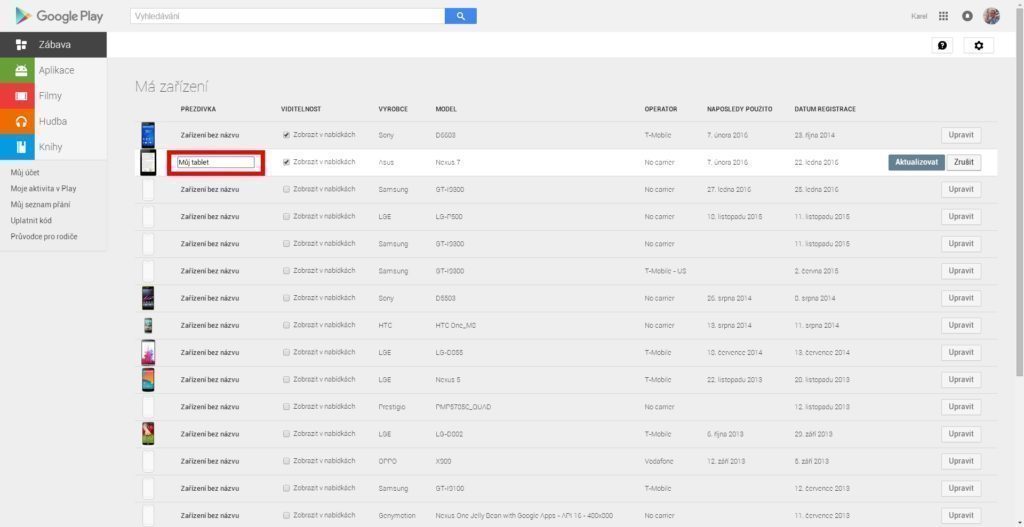Open the user profile avatar
The width and height of the screenshot is (1024, 527).
point(991,16)
